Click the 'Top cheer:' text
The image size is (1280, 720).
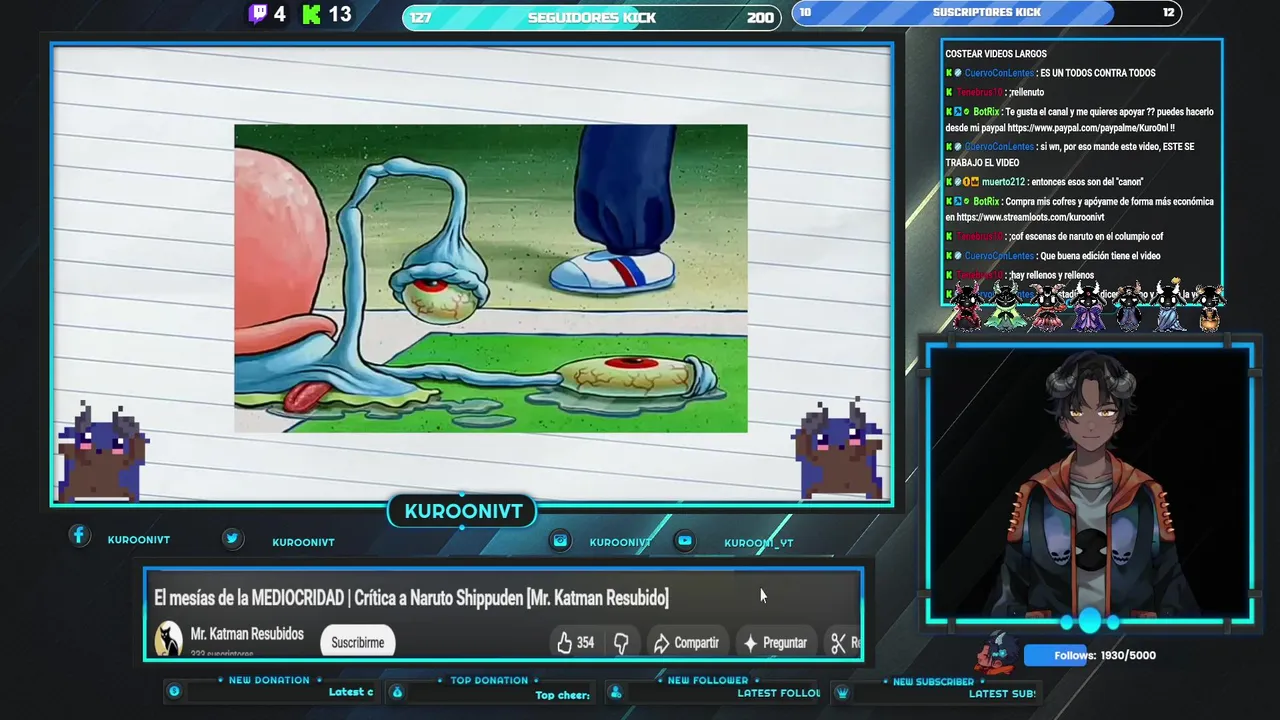click(x=562, y=695)
